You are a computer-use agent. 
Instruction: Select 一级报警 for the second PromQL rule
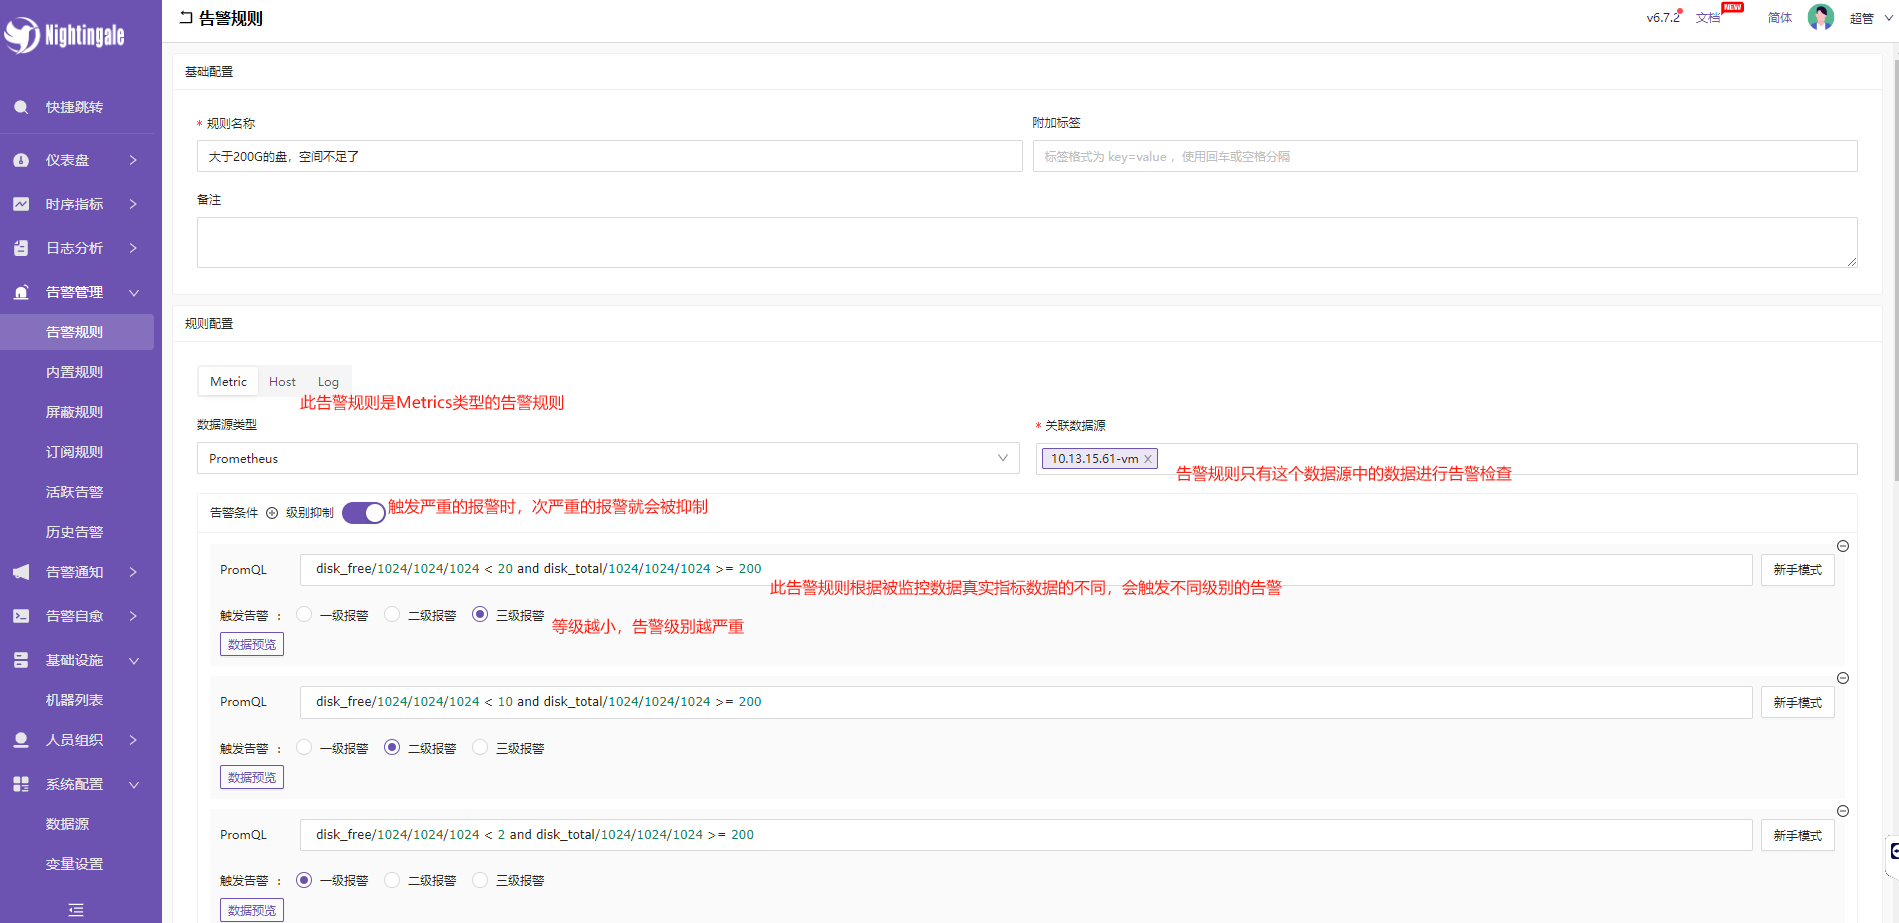(x=304, y=747)
